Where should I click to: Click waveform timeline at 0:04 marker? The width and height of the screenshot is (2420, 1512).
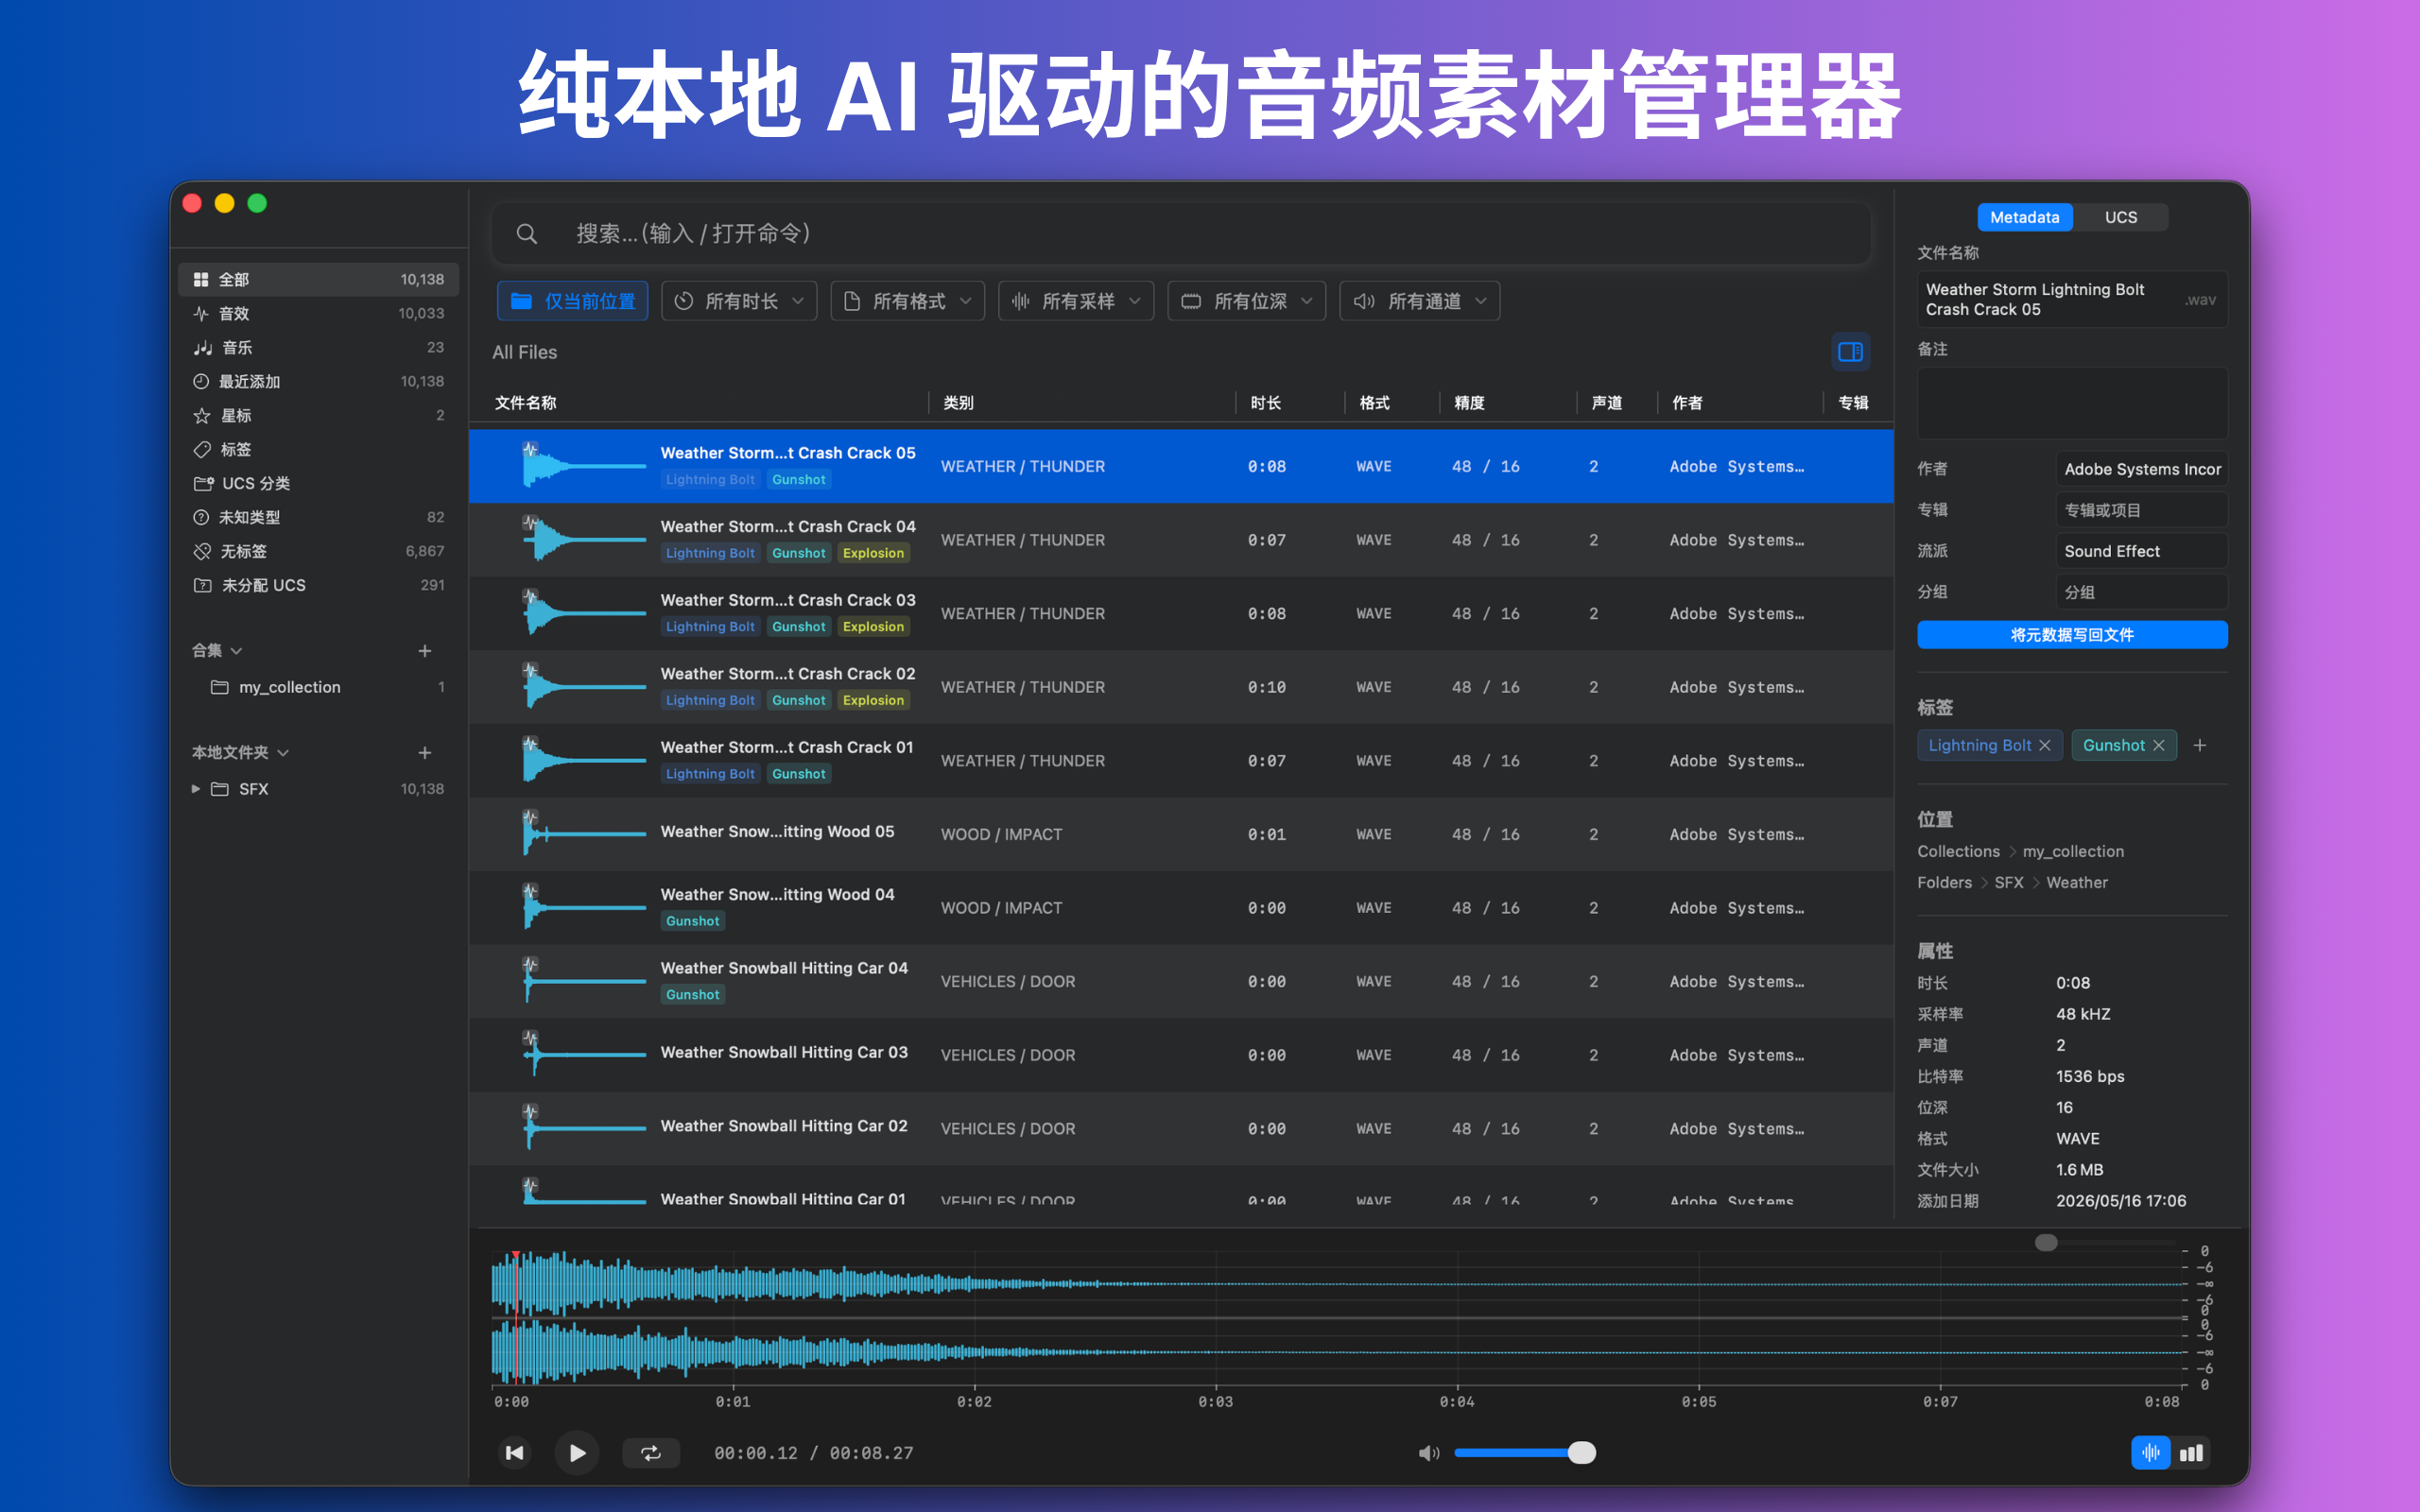(x=1457, y=1401)
